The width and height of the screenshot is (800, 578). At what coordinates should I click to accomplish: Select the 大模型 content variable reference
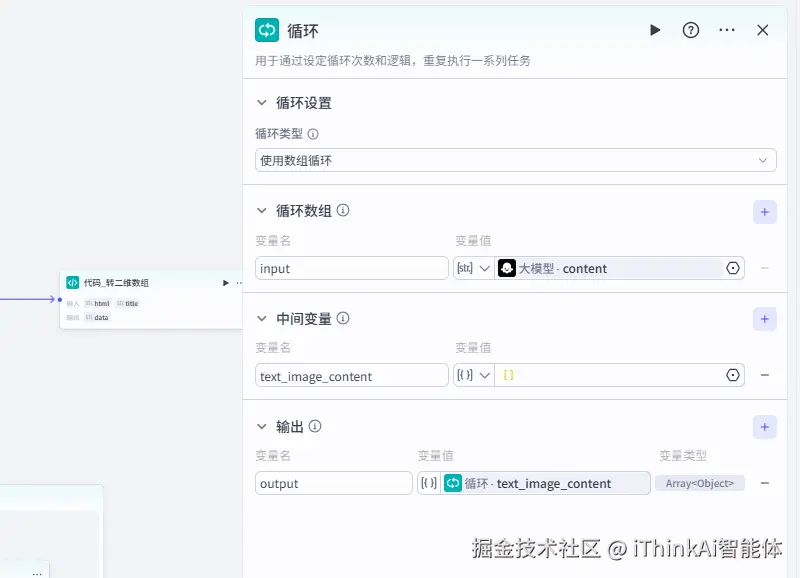click(x=609, y=268)
